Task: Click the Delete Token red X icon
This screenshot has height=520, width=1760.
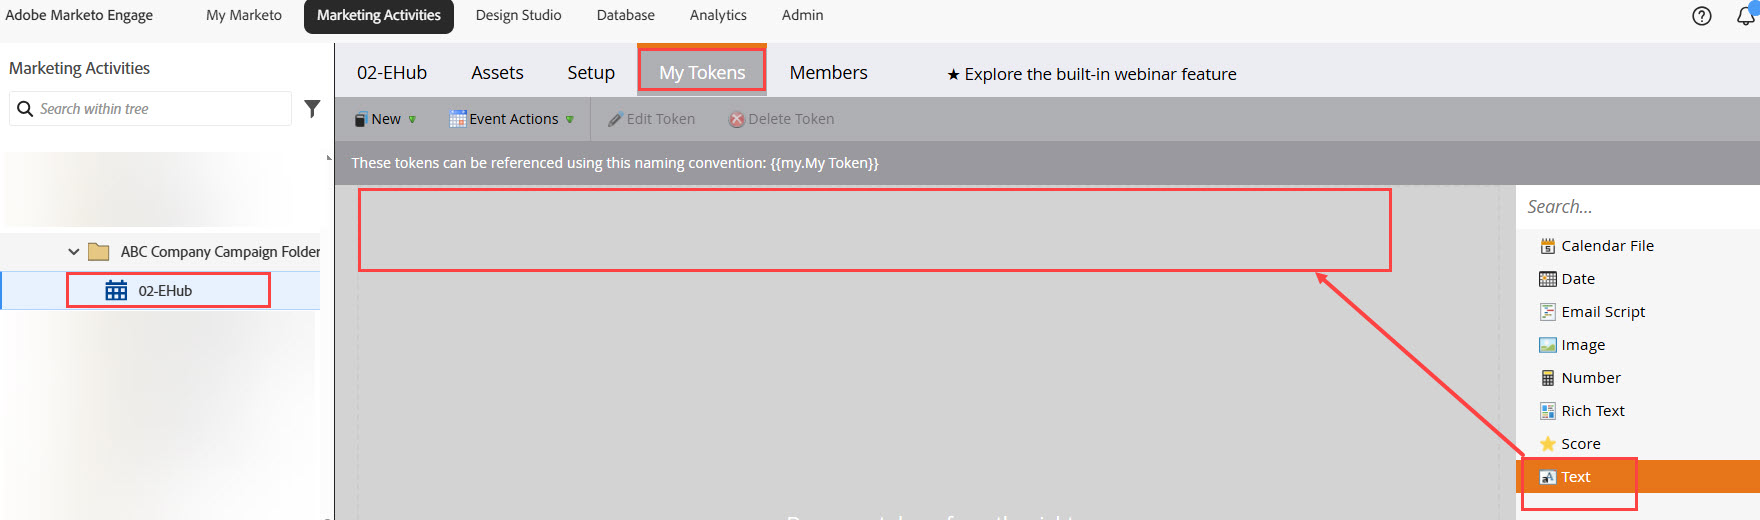Action: click(737, 119)
